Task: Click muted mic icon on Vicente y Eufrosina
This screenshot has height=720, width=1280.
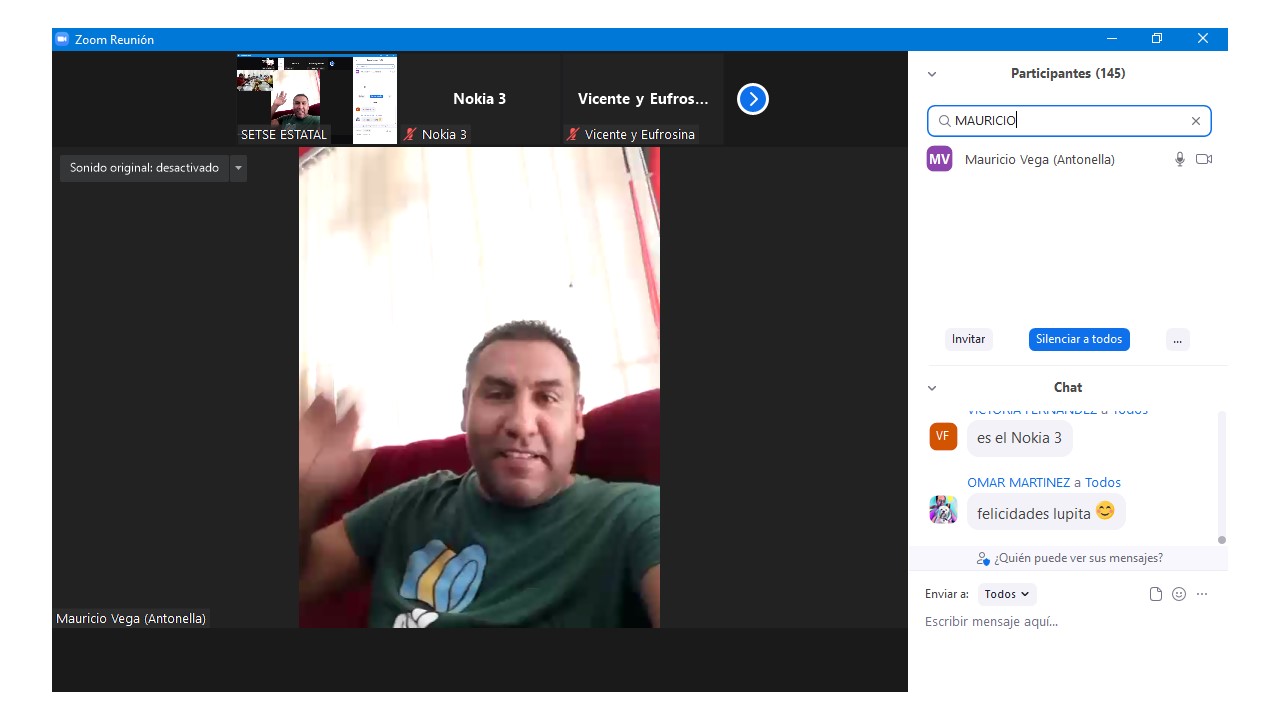Action: point(573,134)
